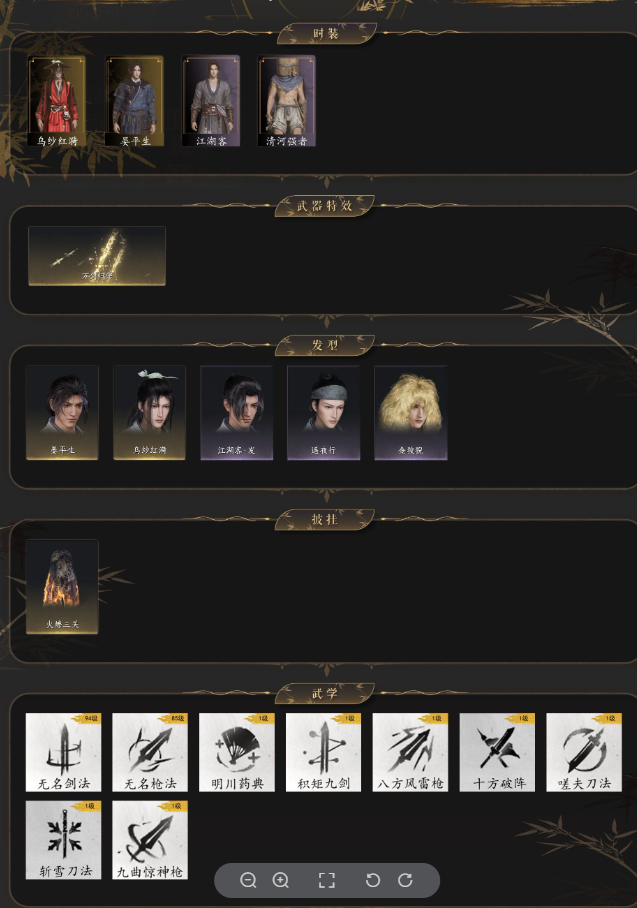Select the blonde curly hairstyle card
The height and width of the screenshot is (908, 637).
pos(411,413)
